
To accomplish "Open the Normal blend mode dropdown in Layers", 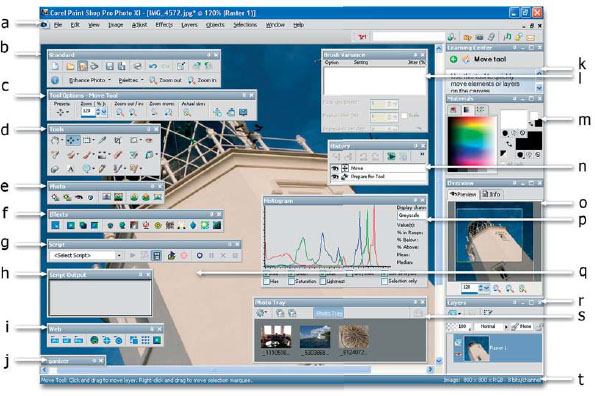I will tap(490, 327).
